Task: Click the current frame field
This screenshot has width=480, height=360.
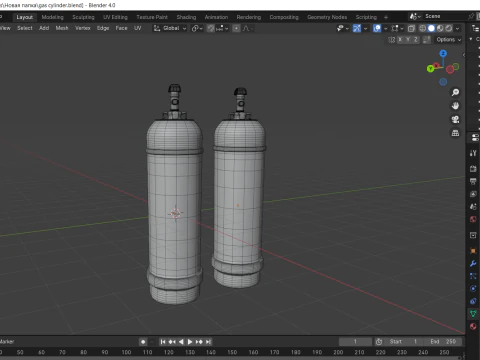Action: point(355,342)
